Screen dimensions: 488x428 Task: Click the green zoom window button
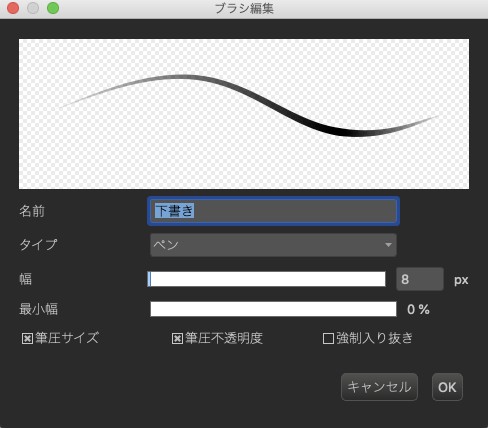[x=53, y=8]
